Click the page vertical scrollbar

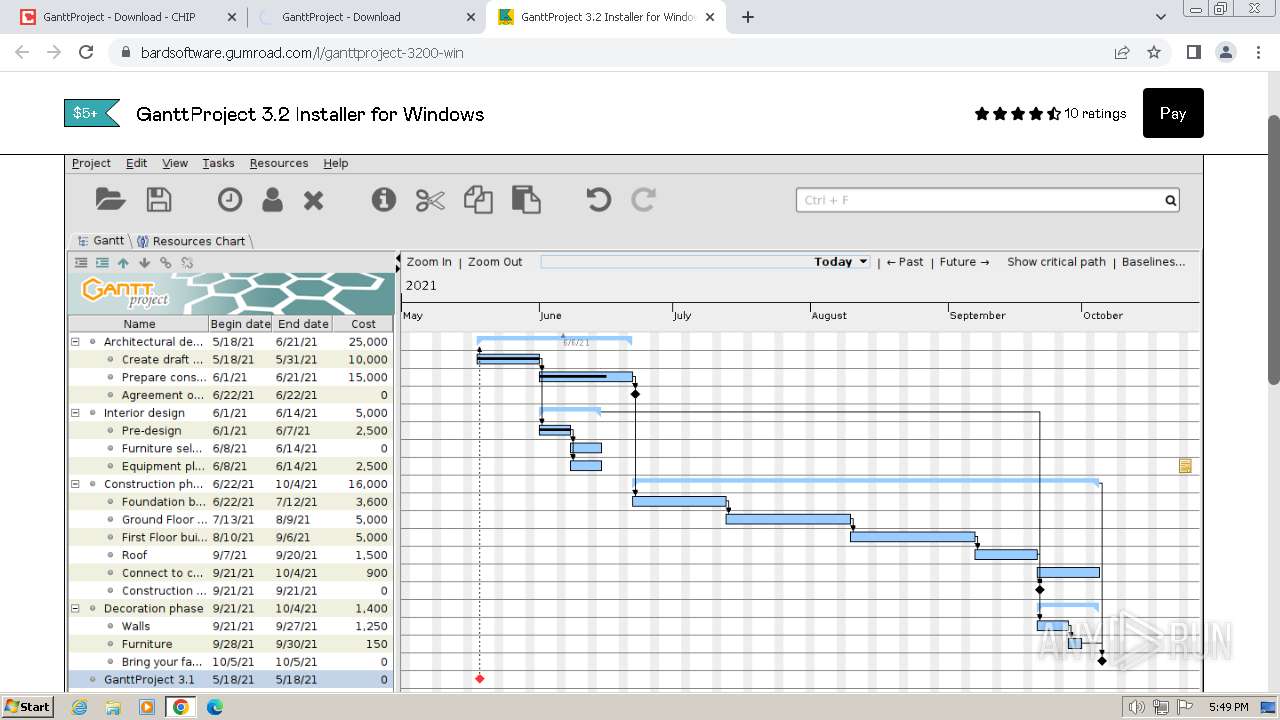coord(1273,250)
